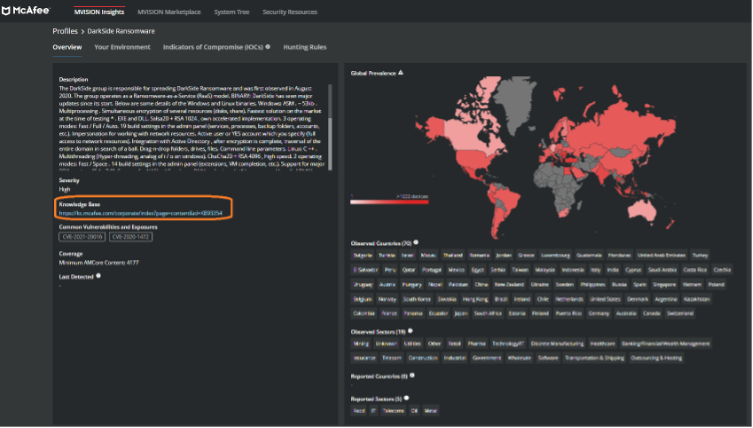
Task: Select the Saudi Arabia country tag
Action: pos(662,270)
